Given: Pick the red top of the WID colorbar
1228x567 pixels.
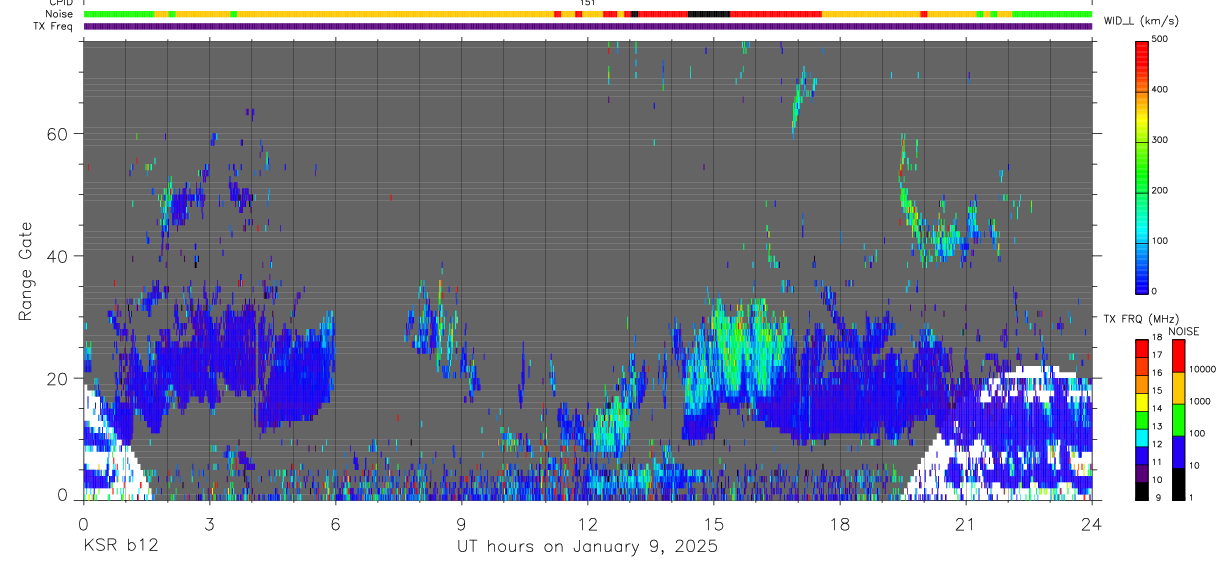Looking at the screenshot, I should tap(1141, 50).
